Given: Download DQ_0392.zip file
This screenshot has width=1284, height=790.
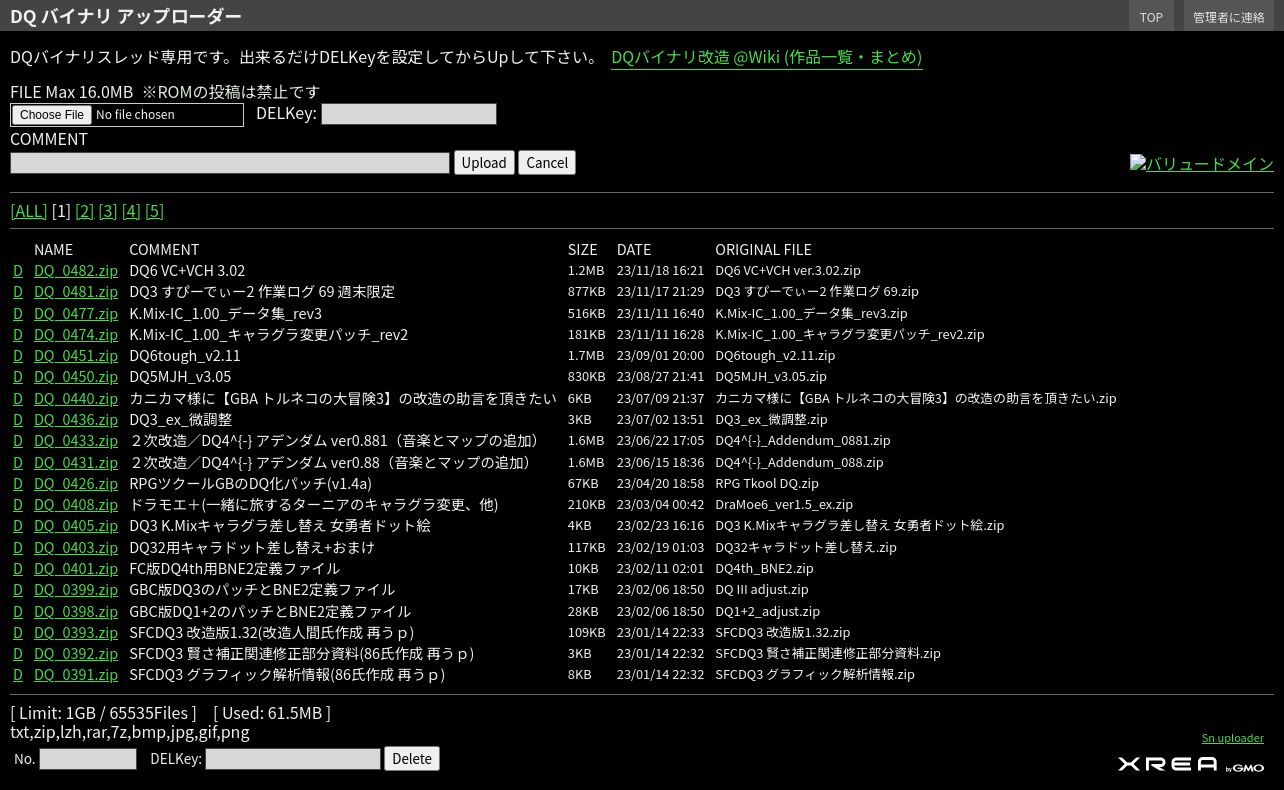Looking at the screenshot, I should coord(76,654).
